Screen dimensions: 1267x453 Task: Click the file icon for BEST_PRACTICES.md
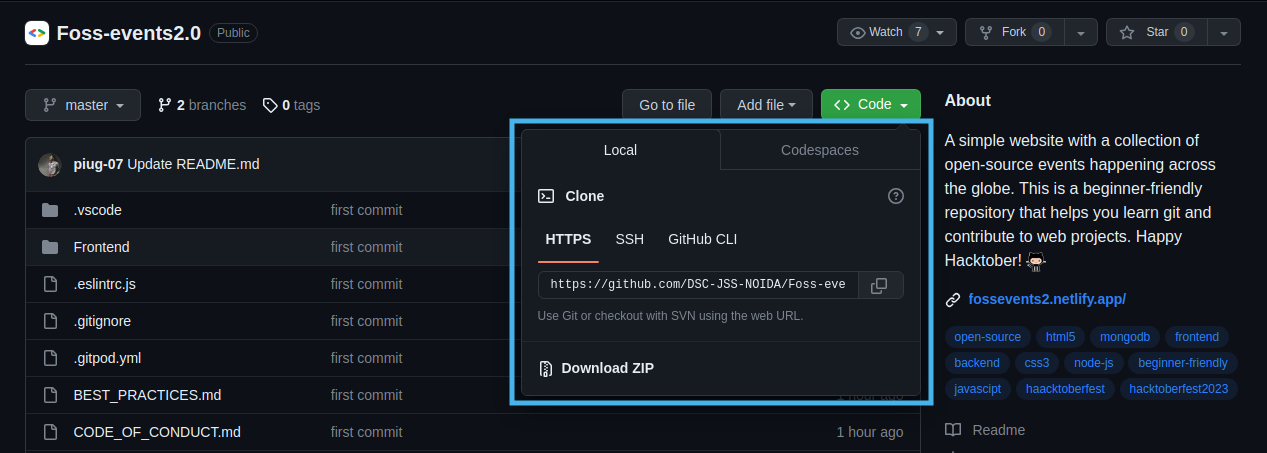coord(50,395)
